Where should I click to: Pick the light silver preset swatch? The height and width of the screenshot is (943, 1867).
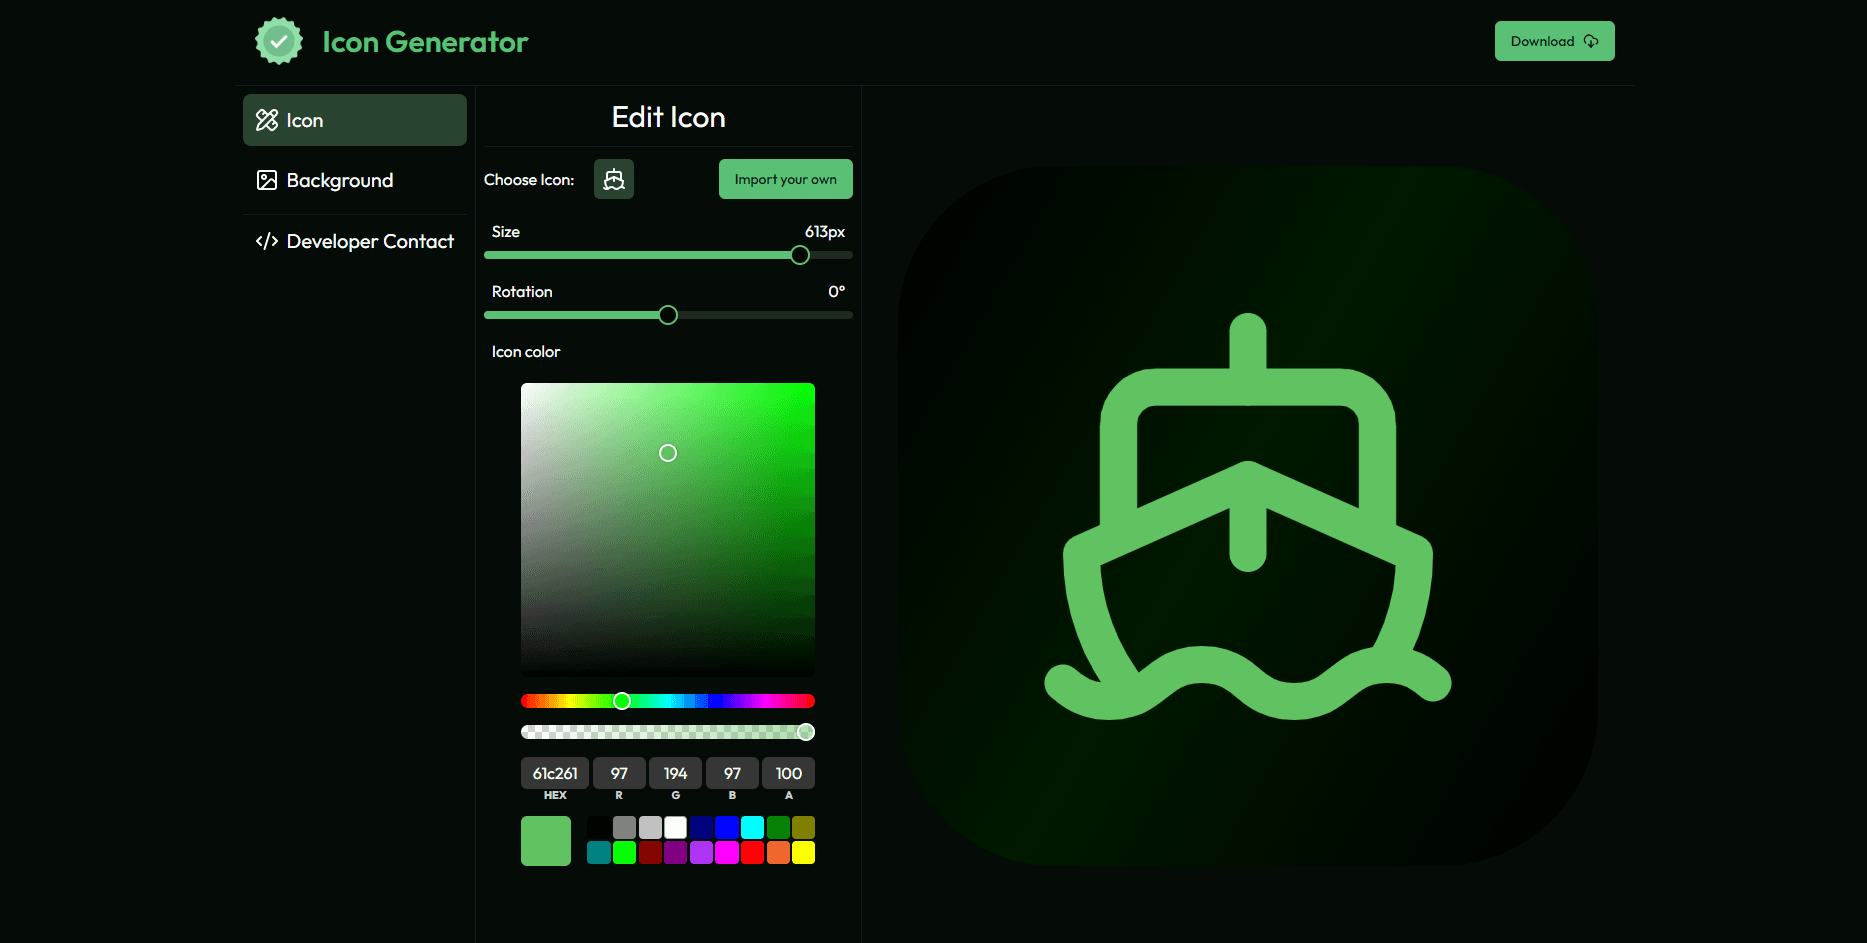coord(650,827)
